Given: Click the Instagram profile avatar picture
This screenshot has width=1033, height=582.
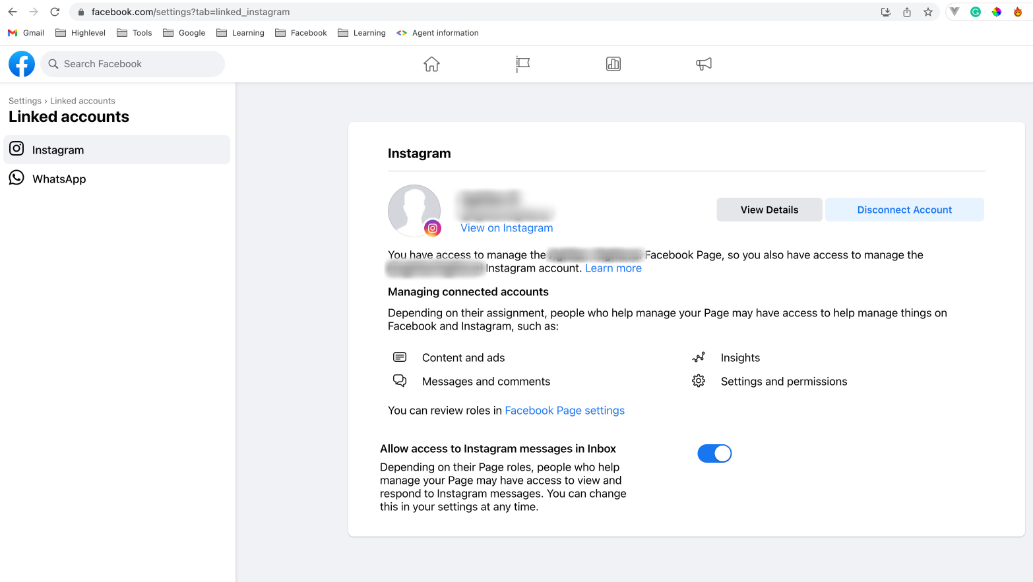Looking at the screenshot, I should coord(414,210).
